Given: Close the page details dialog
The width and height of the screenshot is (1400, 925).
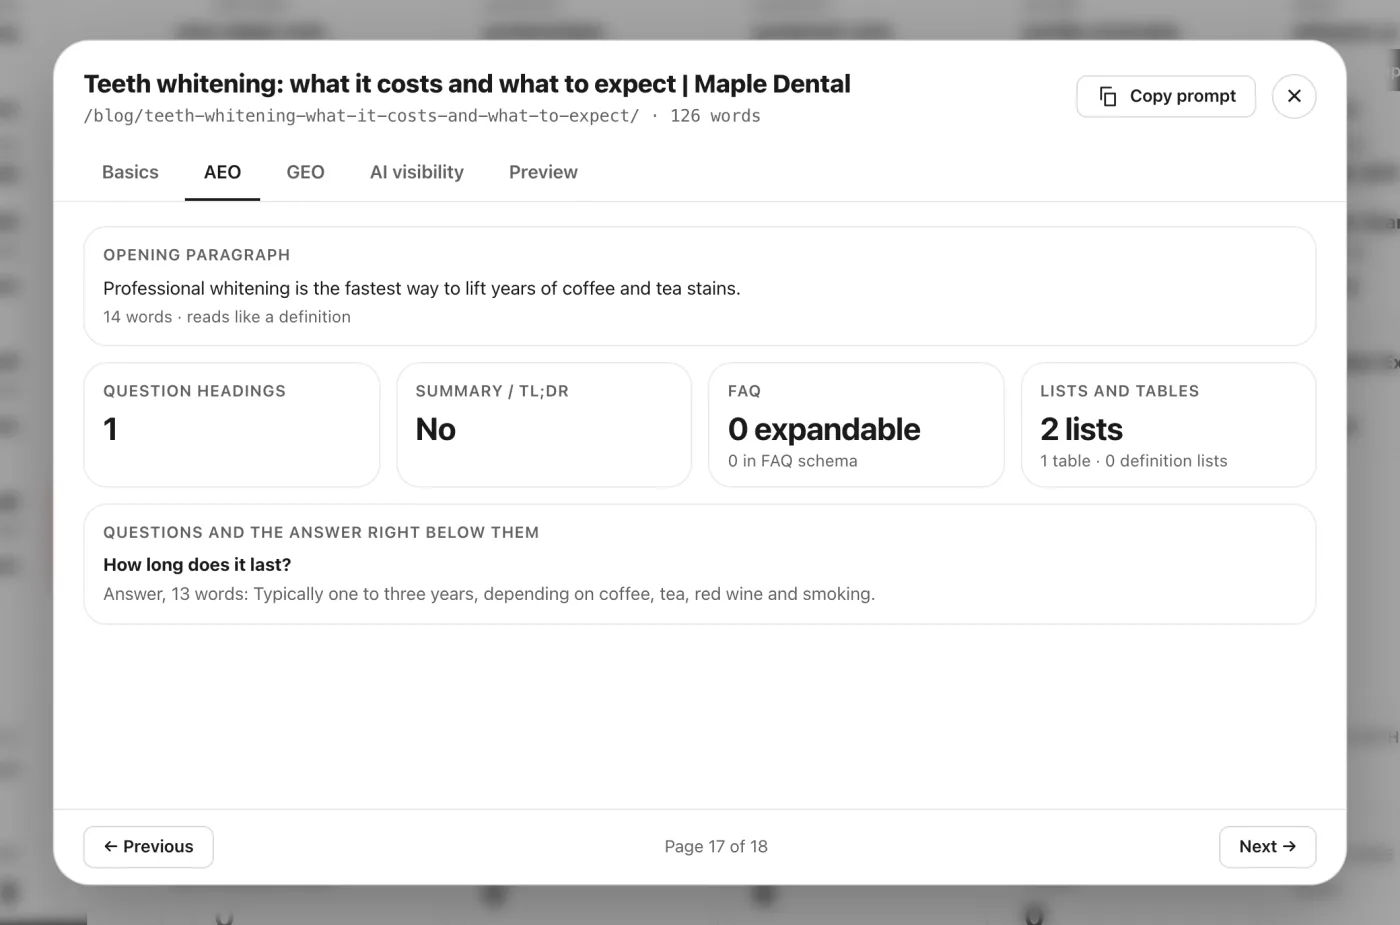Looking at the screenshot, I should (1294, 96).
